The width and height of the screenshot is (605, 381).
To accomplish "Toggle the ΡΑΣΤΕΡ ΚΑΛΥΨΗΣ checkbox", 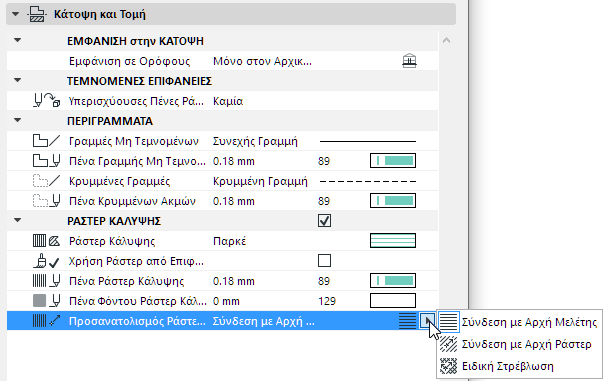I will click(x=324, y=221).
